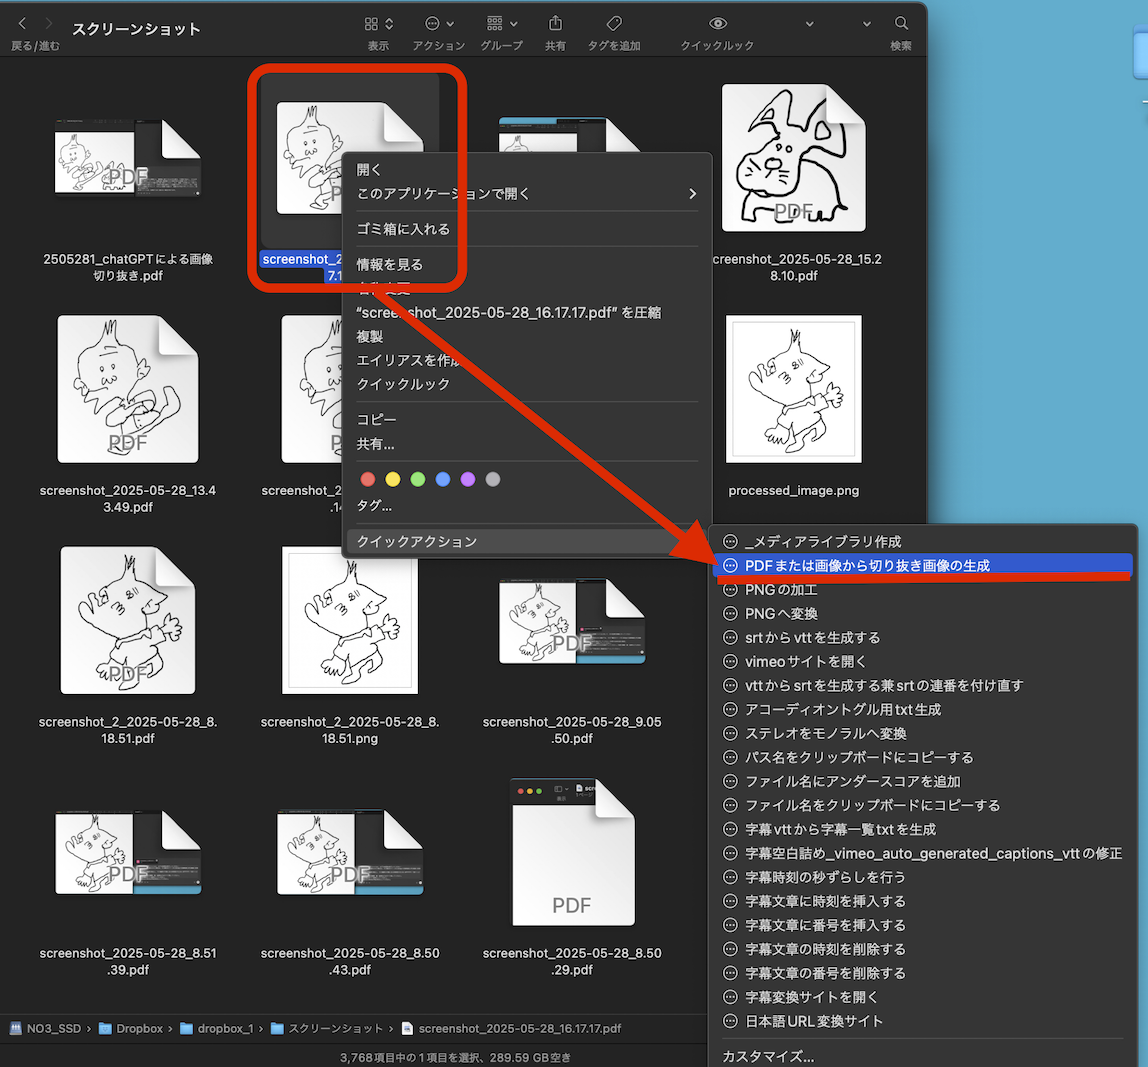Expand the 'このアプリケーションで開く' submenu
The image size is (1148, 1067).
tap(526, 194)
